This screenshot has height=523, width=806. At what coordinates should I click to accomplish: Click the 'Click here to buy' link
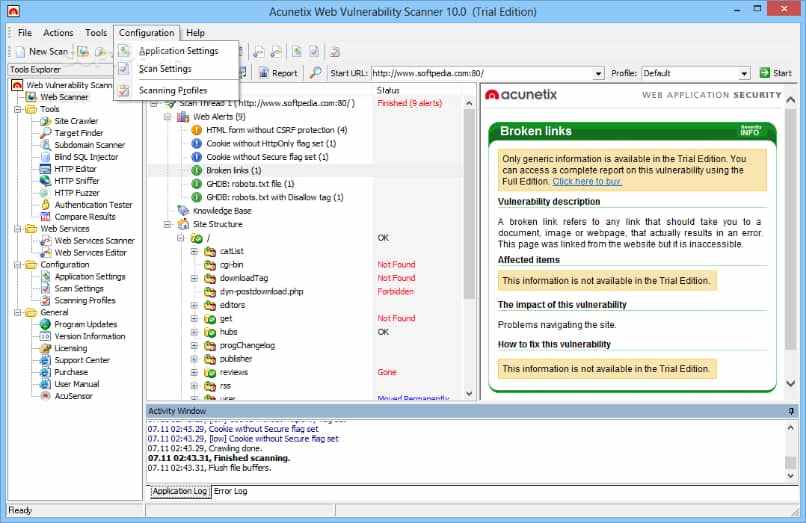(587, 182)
